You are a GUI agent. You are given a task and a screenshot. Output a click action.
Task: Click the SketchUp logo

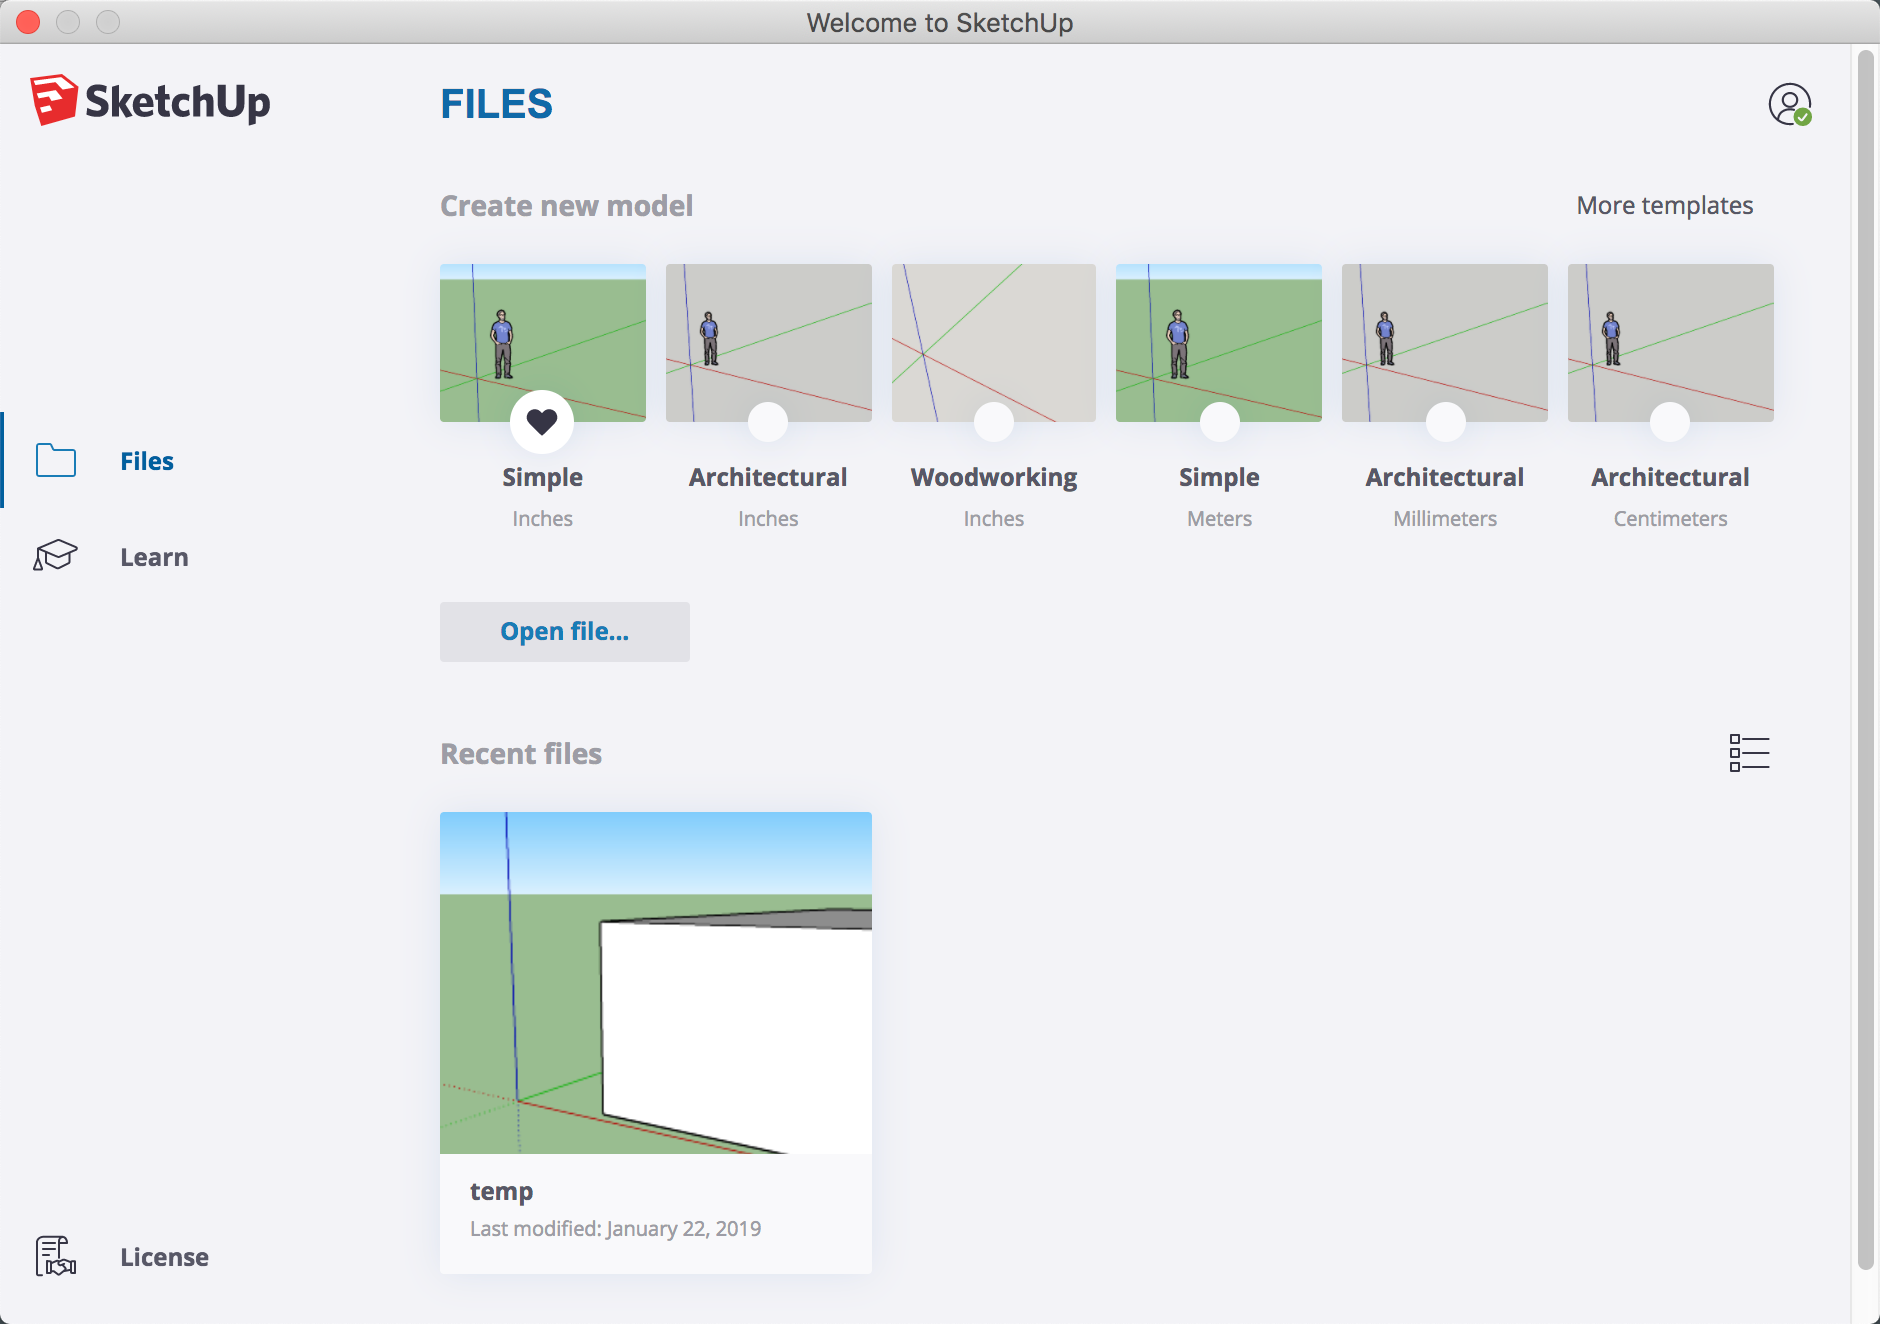click(150, 101)
